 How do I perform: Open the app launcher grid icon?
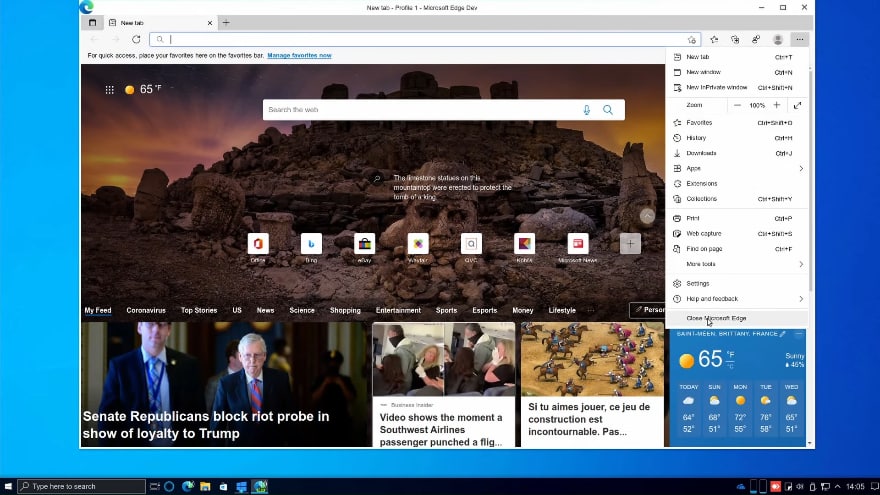click(109, 90)
